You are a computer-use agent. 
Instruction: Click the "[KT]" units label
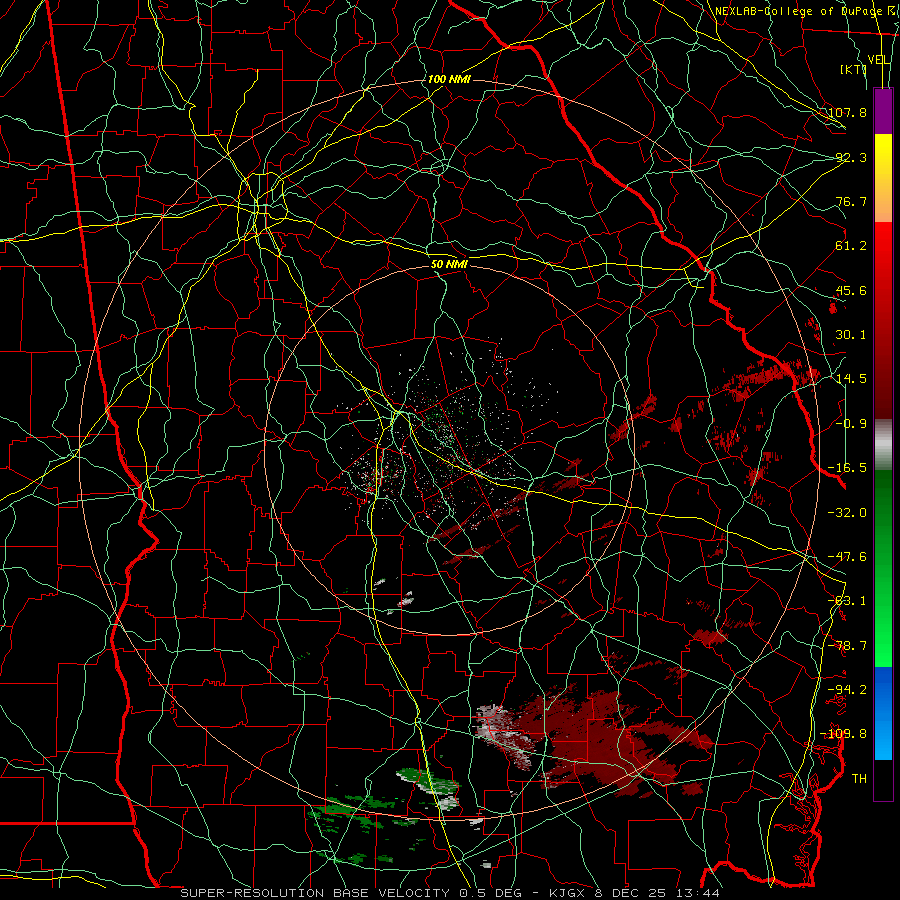pos(853,69)
